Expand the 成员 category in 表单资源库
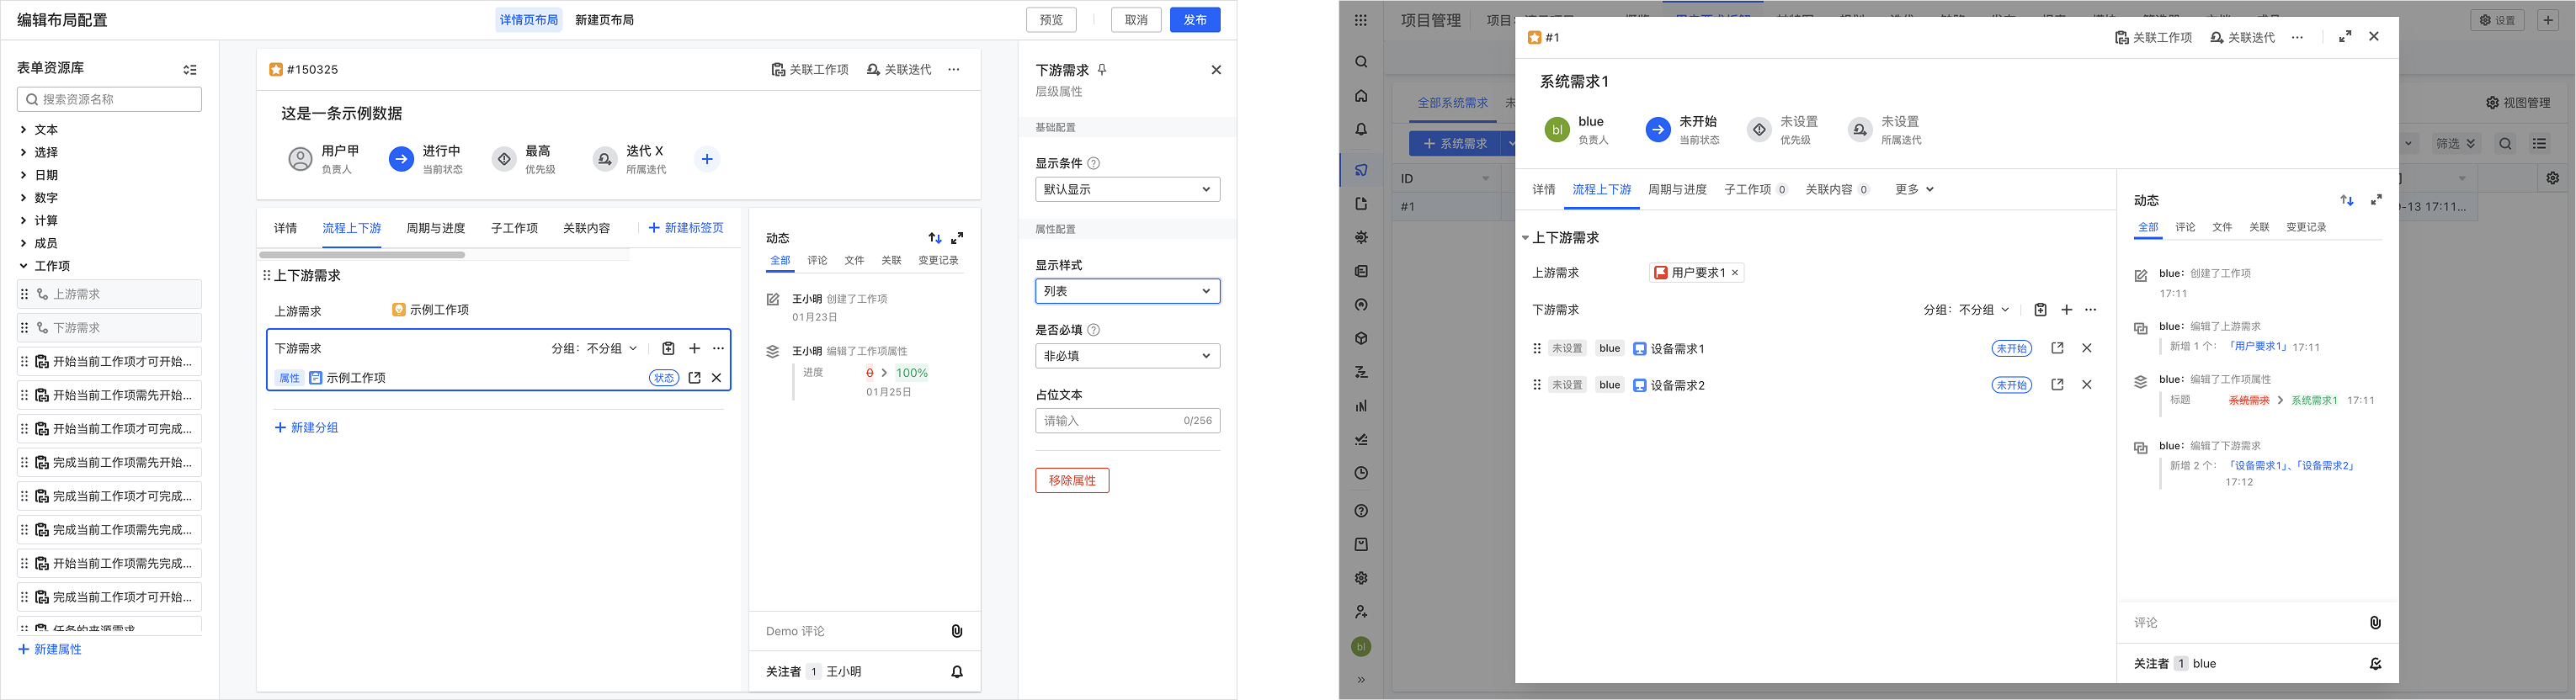Screen dimensions: 2576x700 [x=23, y=243]
